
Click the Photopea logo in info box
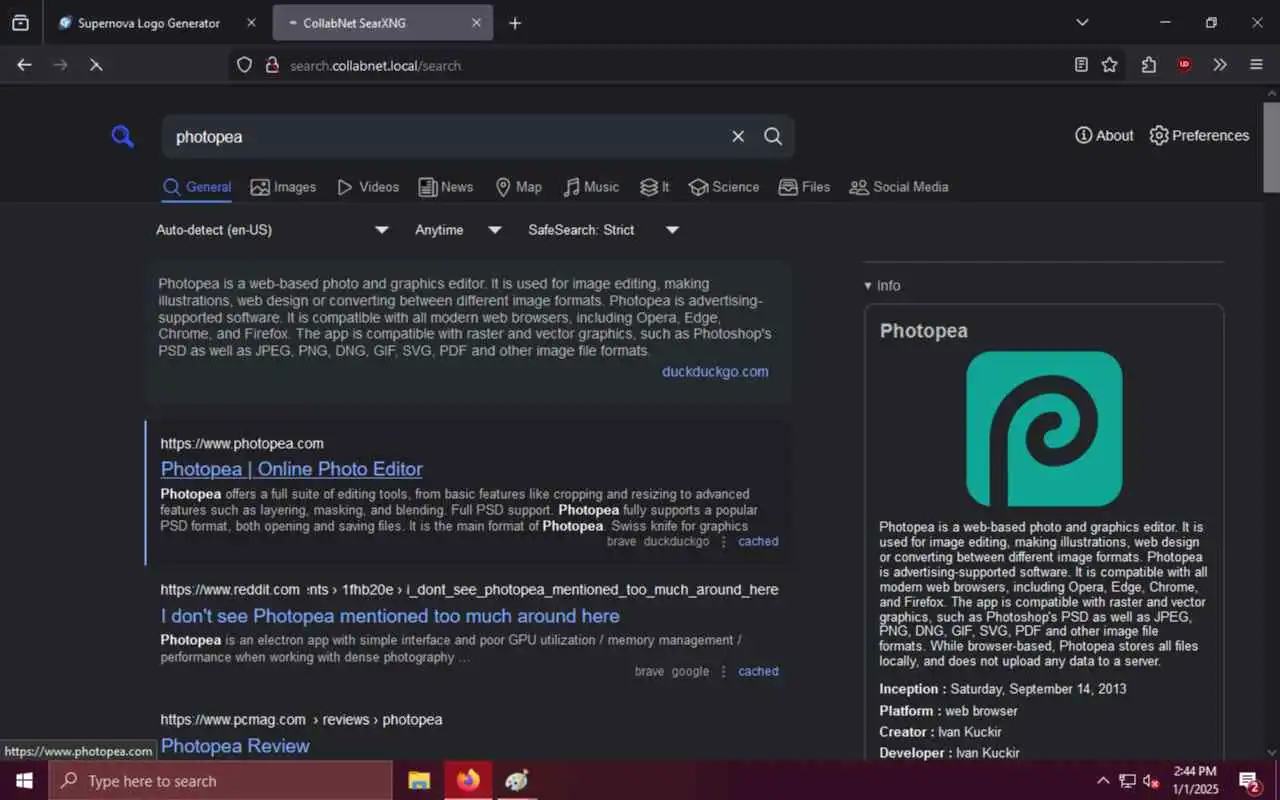pyautogui.click(x=1044, y=428)
